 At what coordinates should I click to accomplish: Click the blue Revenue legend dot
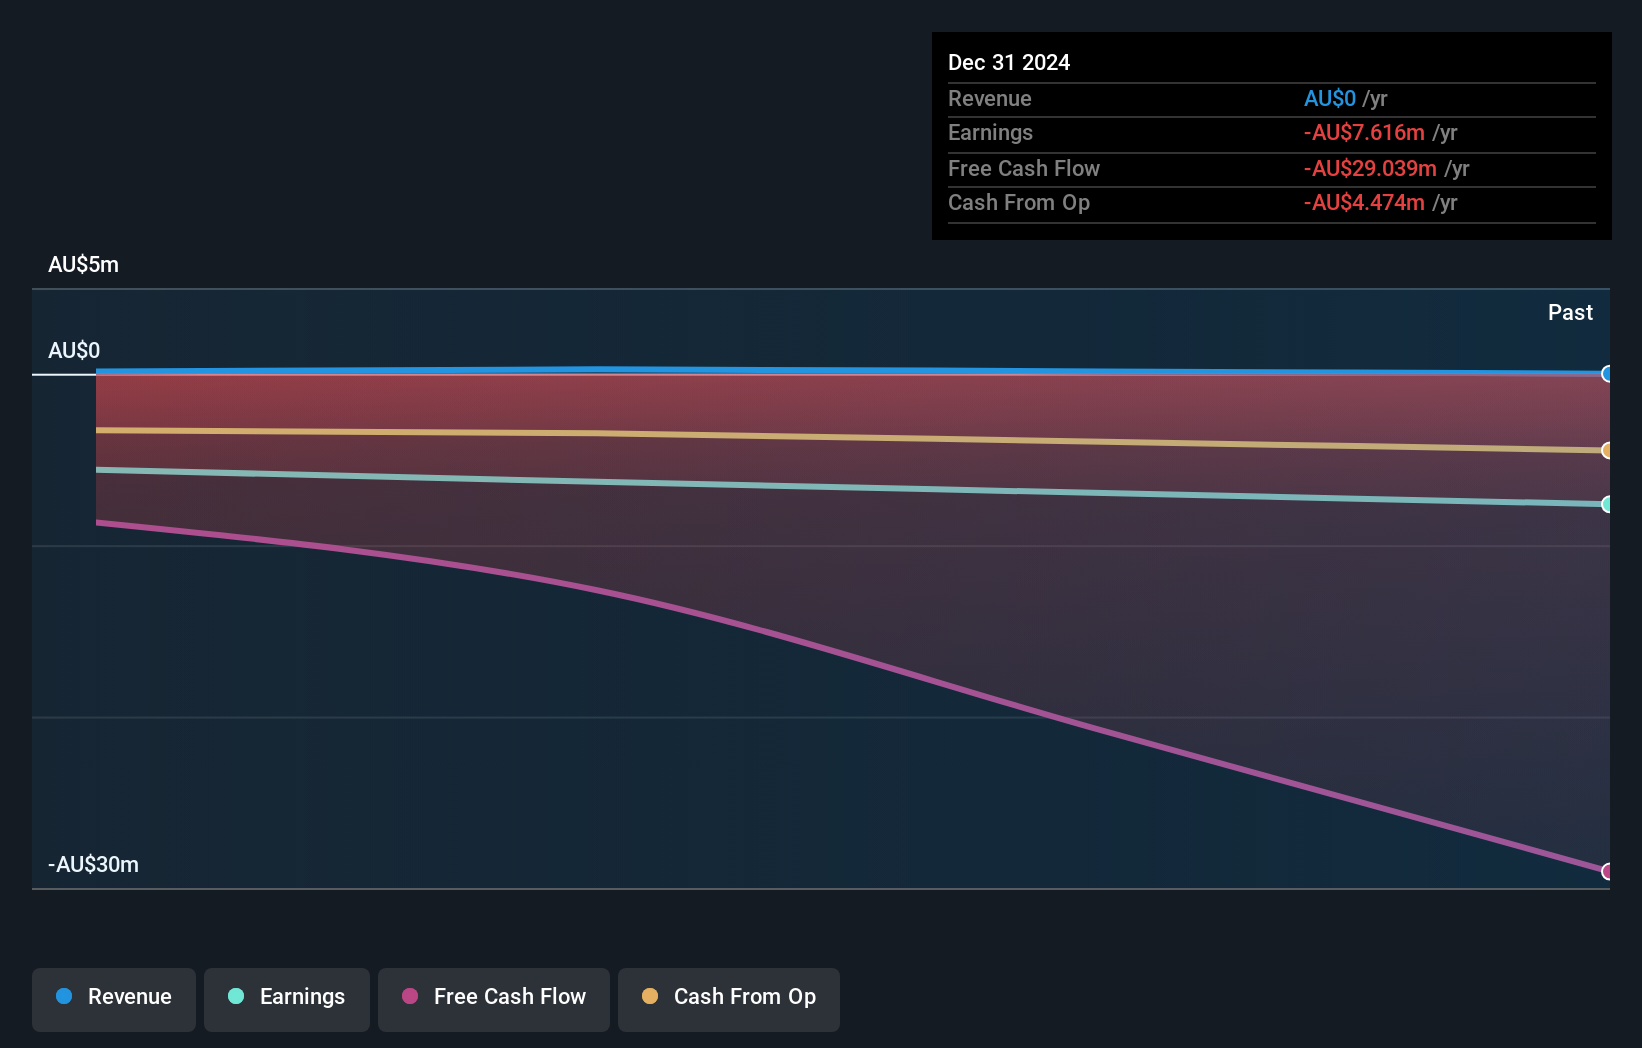64,996
